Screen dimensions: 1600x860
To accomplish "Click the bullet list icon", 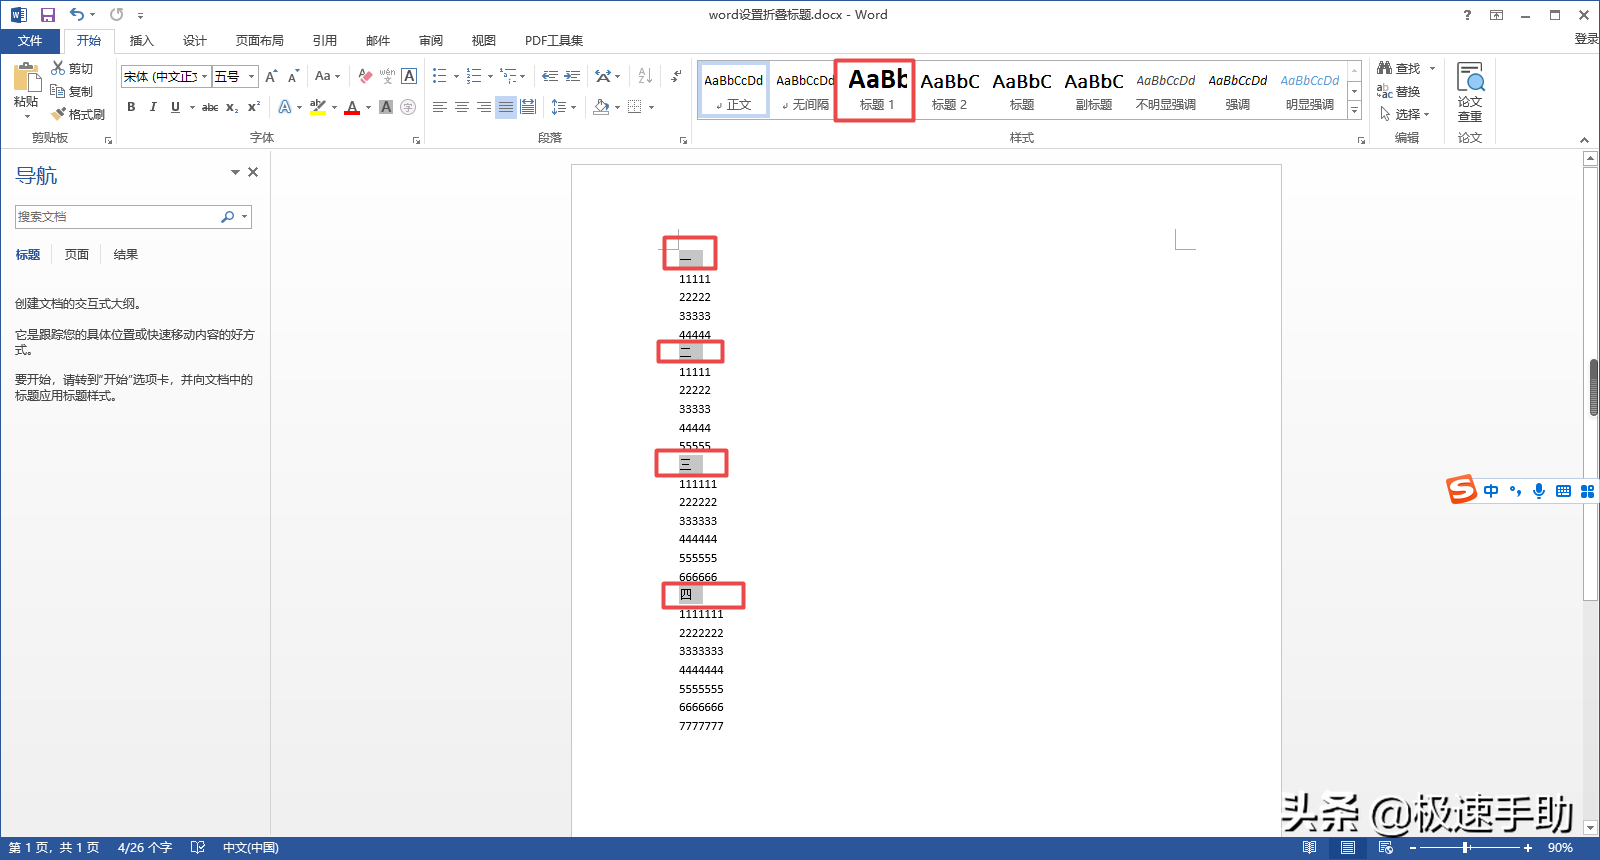I will [440, 76].
